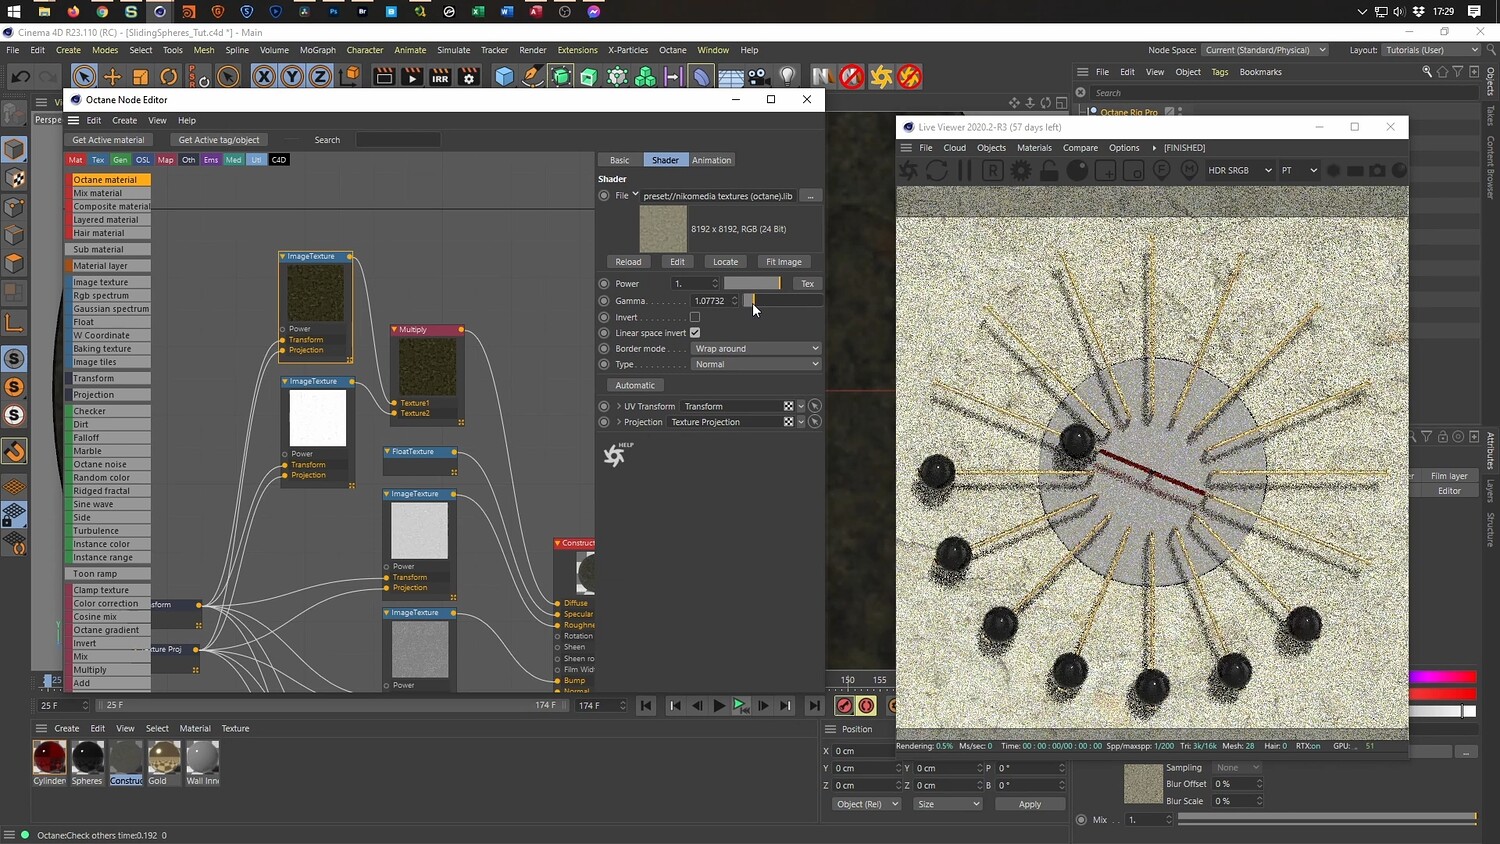This screenshot has width=1500, height=844.
Task: Open the HDR SRGB dropdown
Action: tap(1239, 171)
